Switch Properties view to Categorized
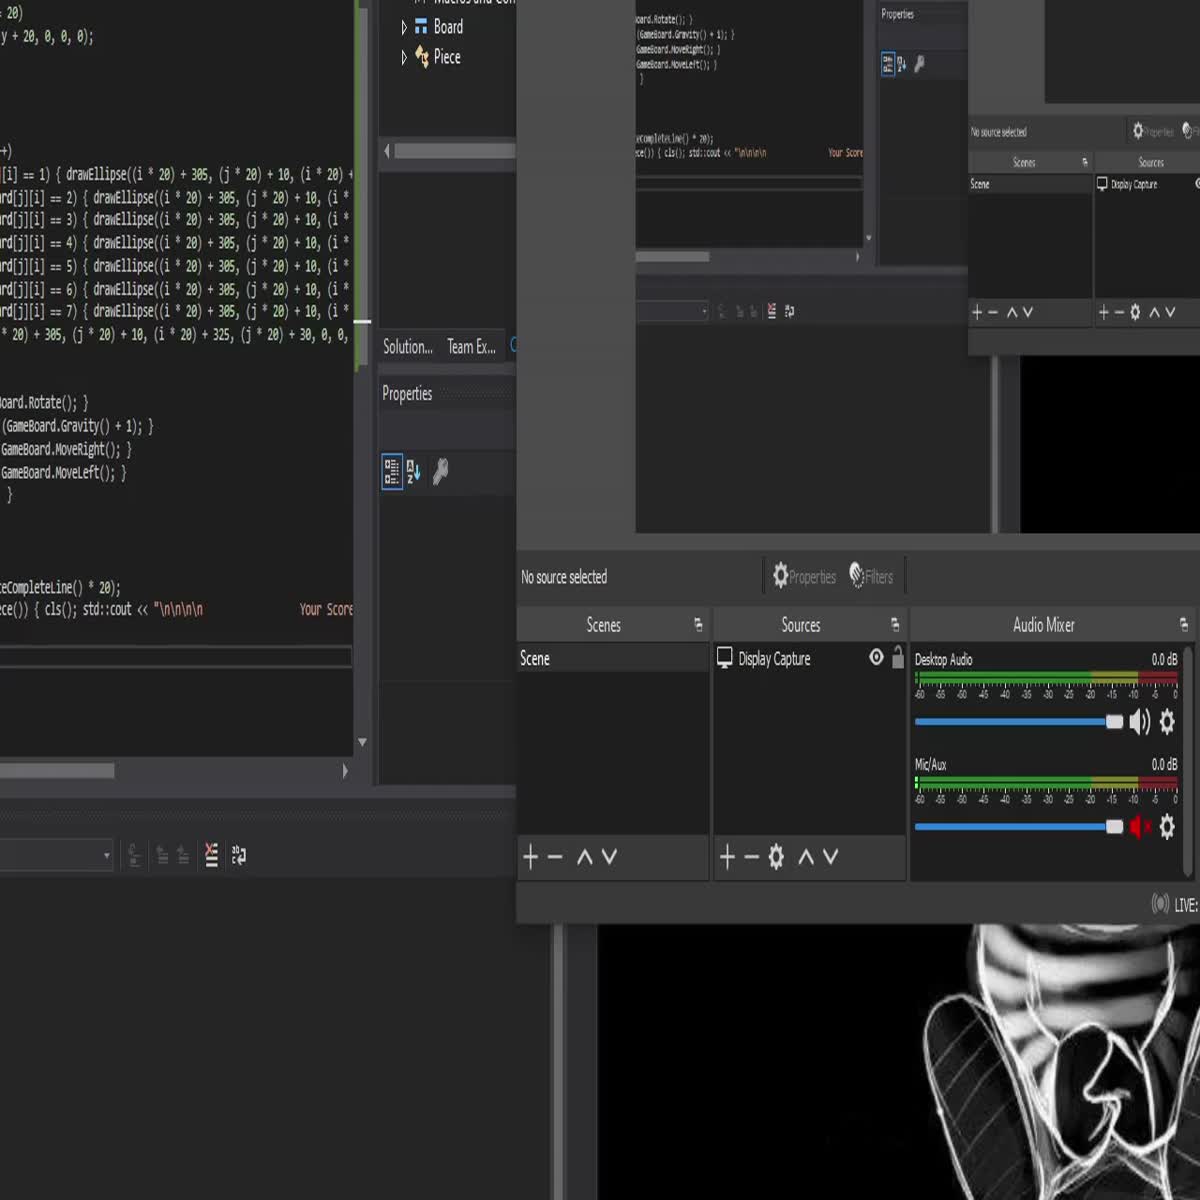Image resolution: width=1200 pixels, height=1200 pixels. 392,471
